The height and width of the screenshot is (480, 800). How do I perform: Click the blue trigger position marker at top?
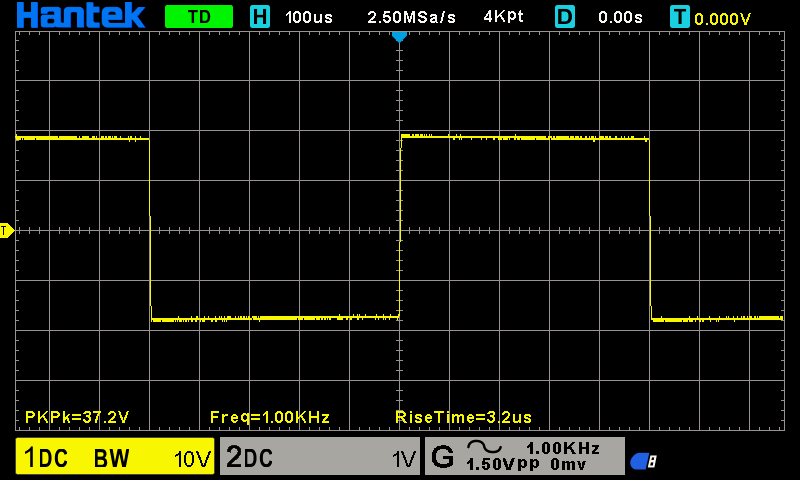(x=399, y=37)
